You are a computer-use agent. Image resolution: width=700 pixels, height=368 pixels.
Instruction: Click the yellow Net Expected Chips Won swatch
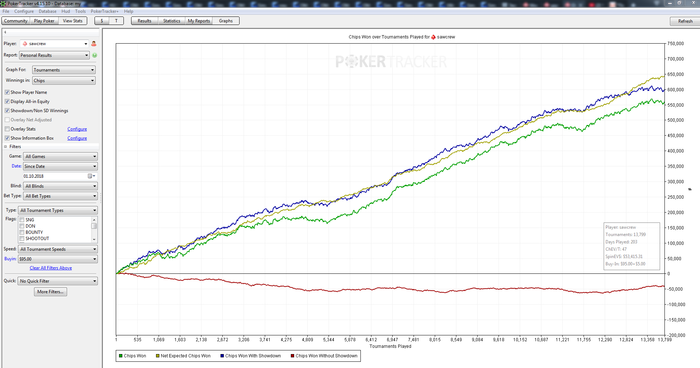[157, 356]
